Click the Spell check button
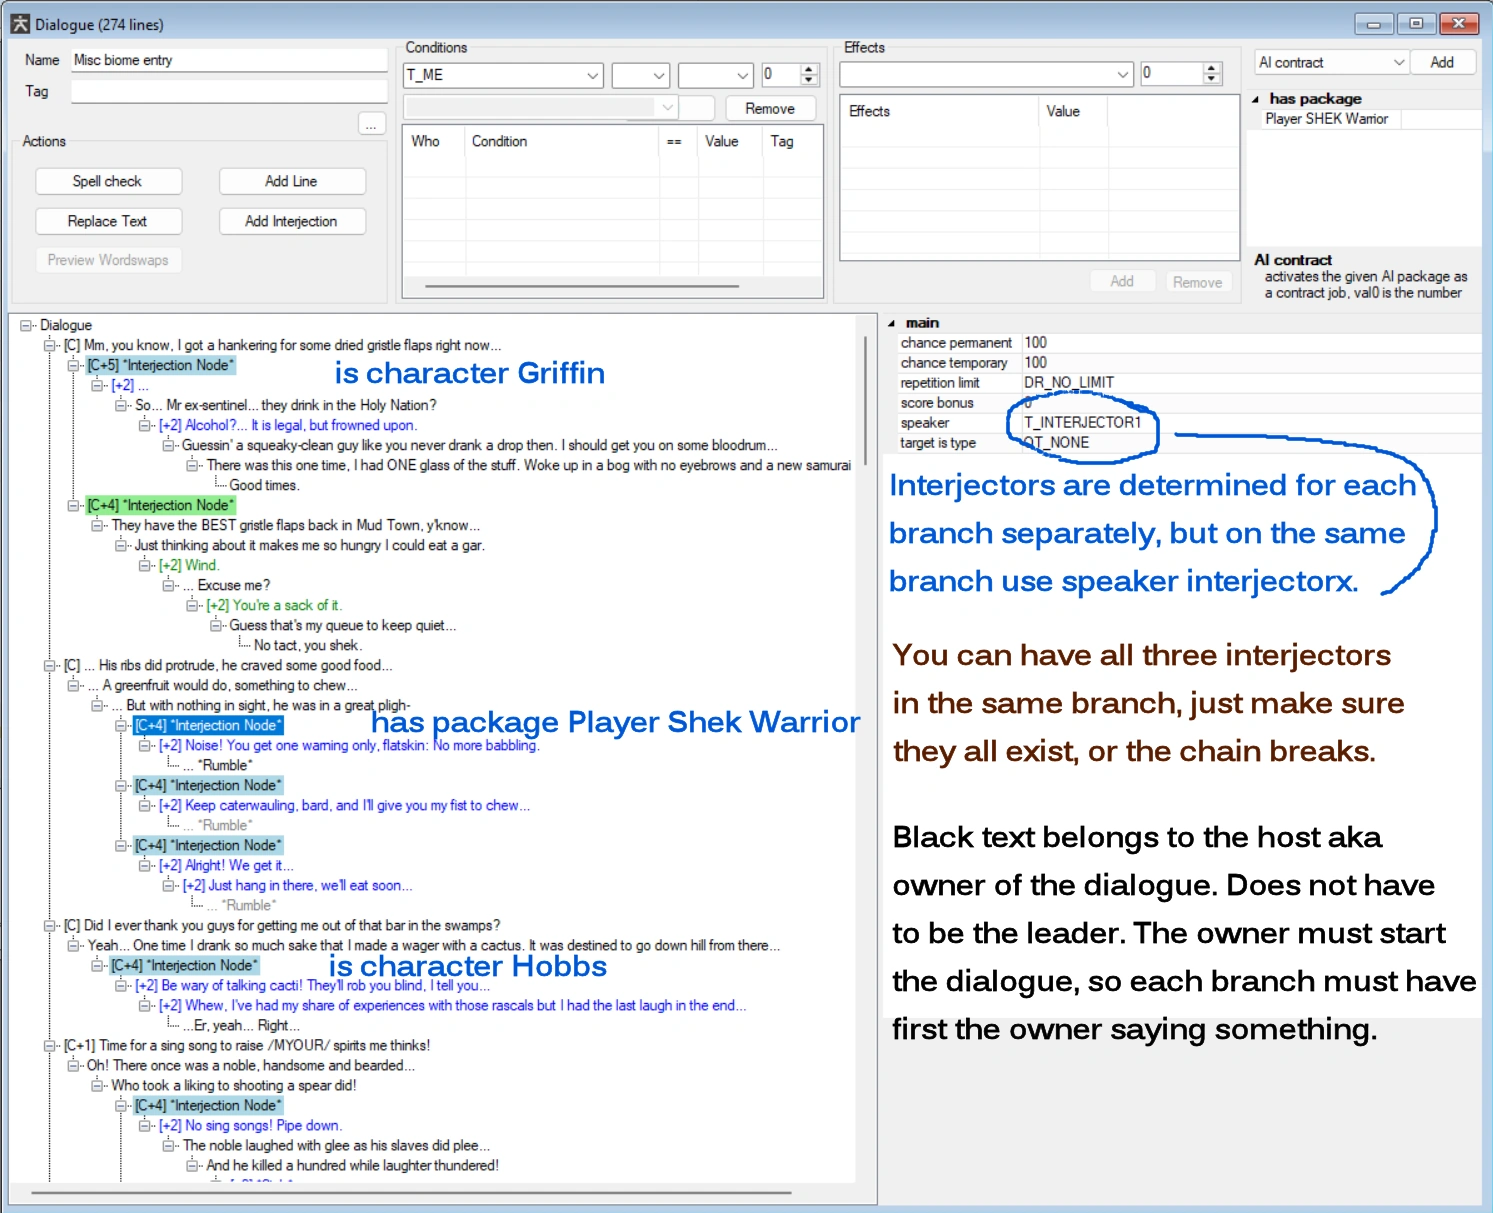The width and height of the screenshot is (1493, 1213). pos(108,181)
